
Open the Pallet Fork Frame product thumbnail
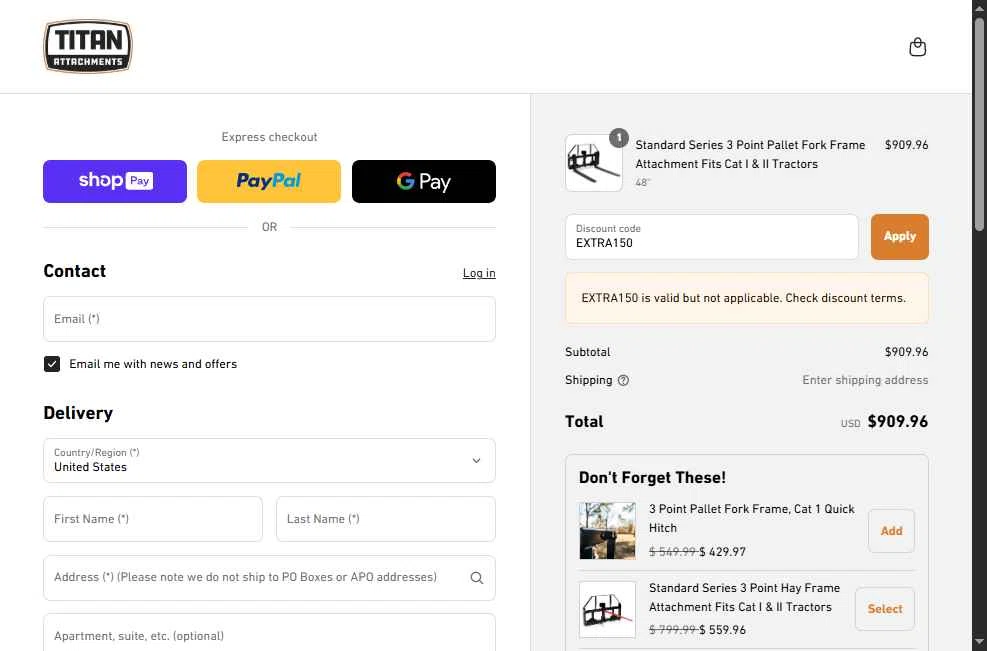[x=594, y=163]
